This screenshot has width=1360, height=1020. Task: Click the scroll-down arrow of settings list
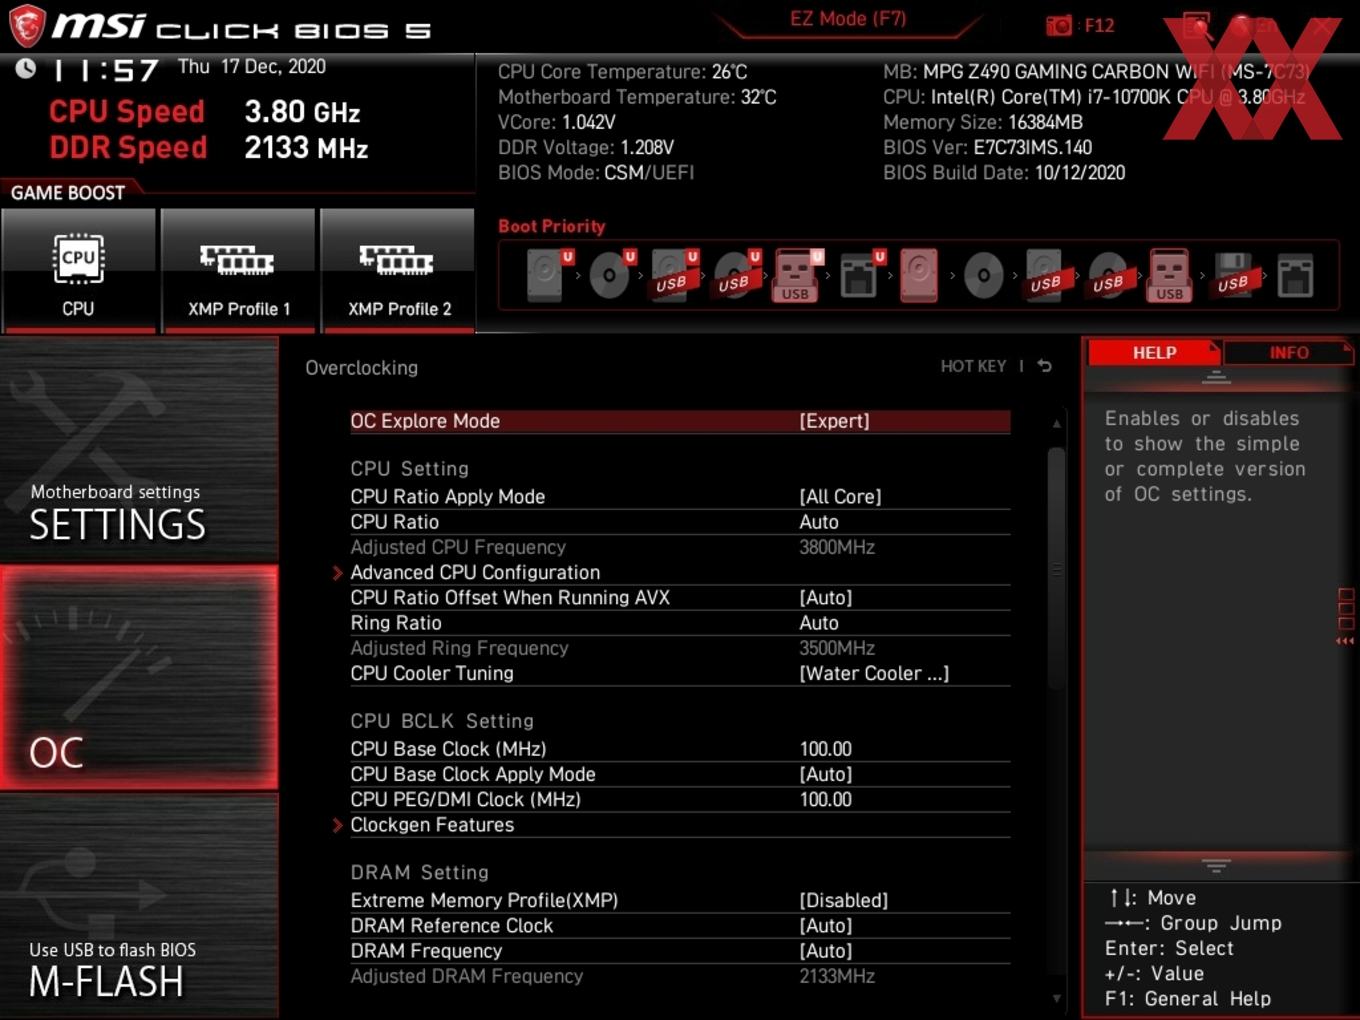pos(1056,998)
